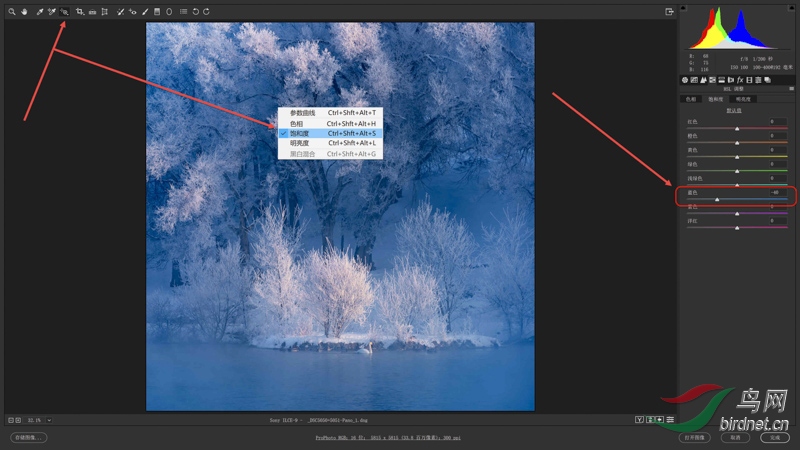Toggle the Y before/after preview button
The image size is (800, 450).
click(639, 420)
